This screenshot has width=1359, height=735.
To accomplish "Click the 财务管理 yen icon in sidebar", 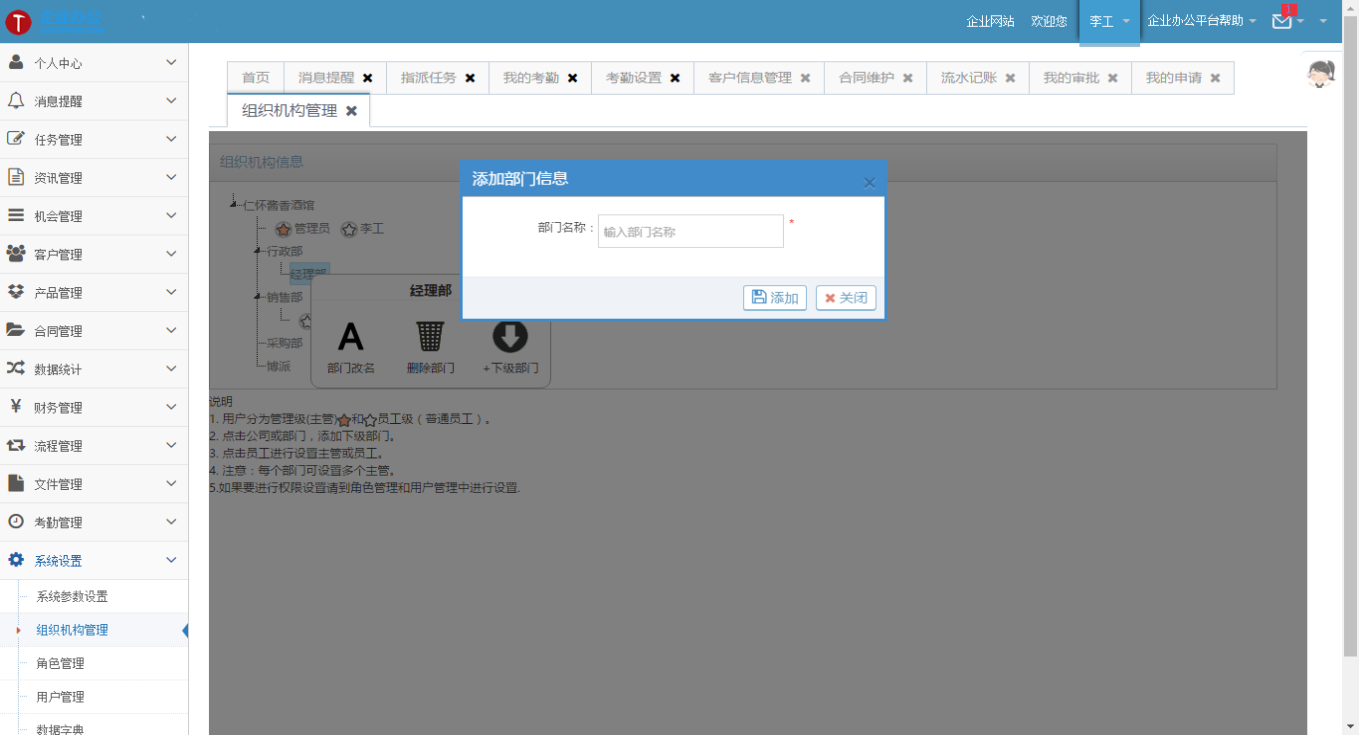I will point(16,407).
